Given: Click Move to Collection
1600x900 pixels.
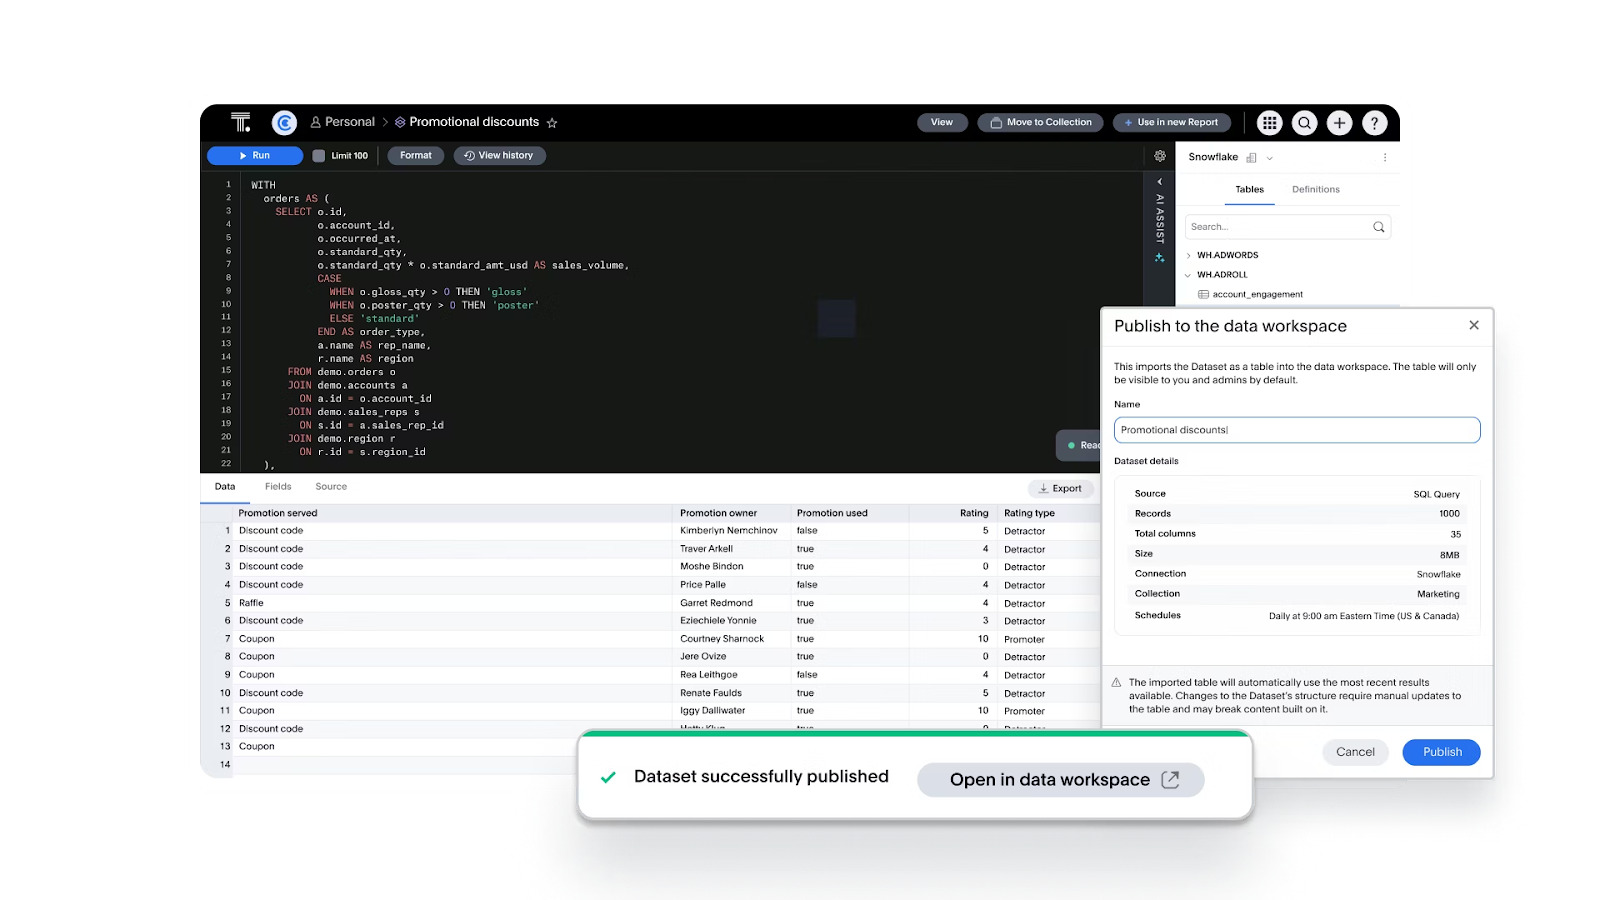Looking at the screenshot, I should (1040, 122).
